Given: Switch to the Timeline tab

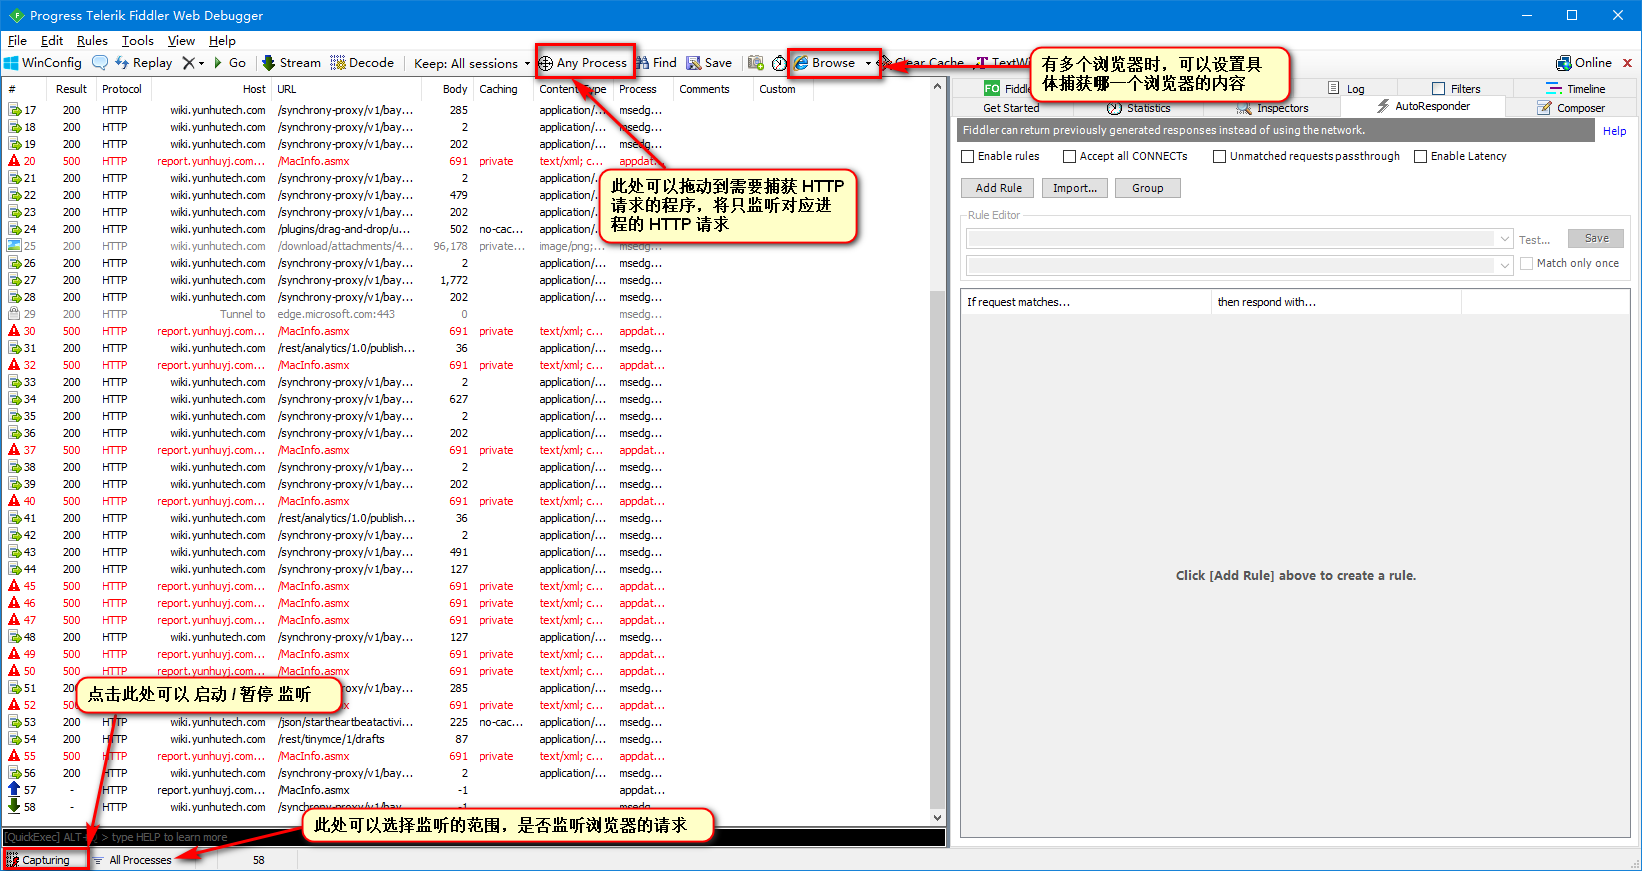Looking at the screenshot, I should click(x=1575, y=89).
